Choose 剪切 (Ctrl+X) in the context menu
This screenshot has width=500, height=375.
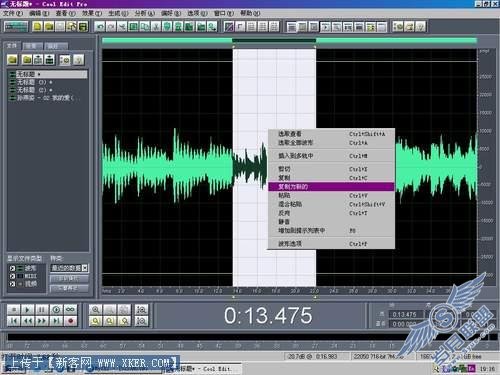point(331,169)
